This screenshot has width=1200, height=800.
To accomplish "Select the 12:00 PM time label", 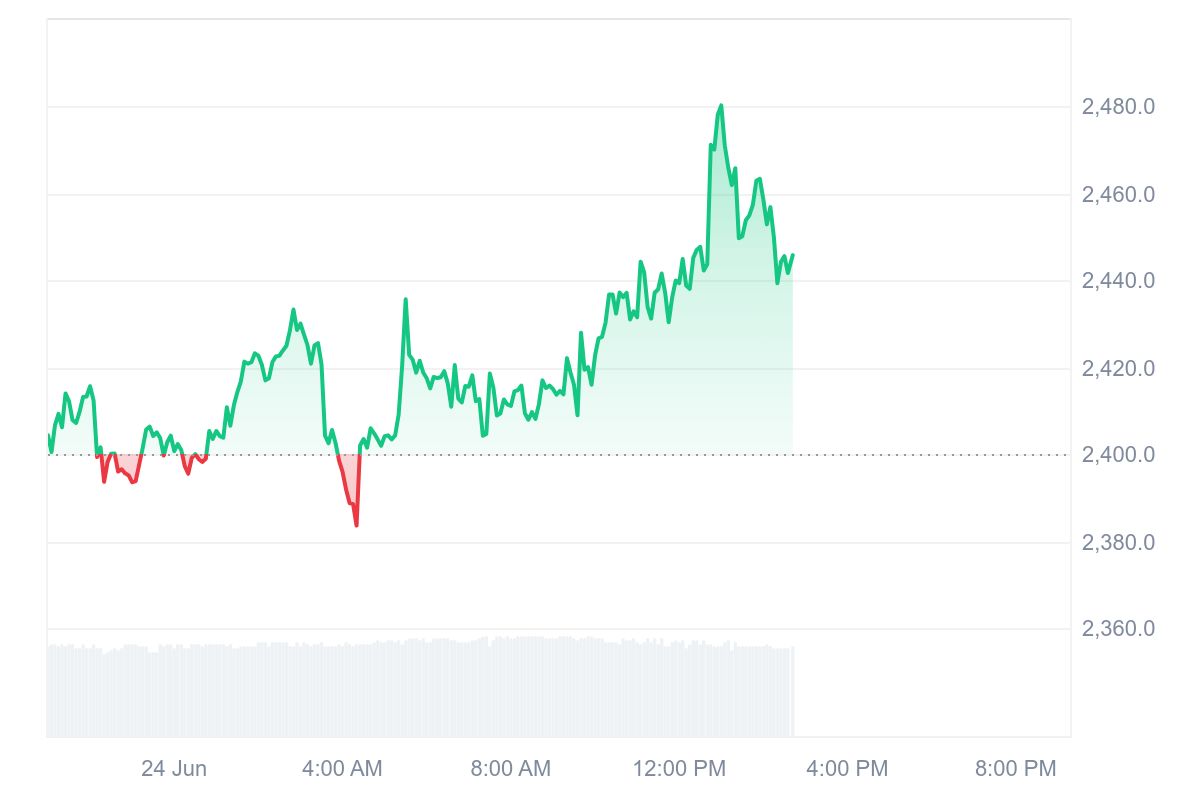I will (679, 768).
